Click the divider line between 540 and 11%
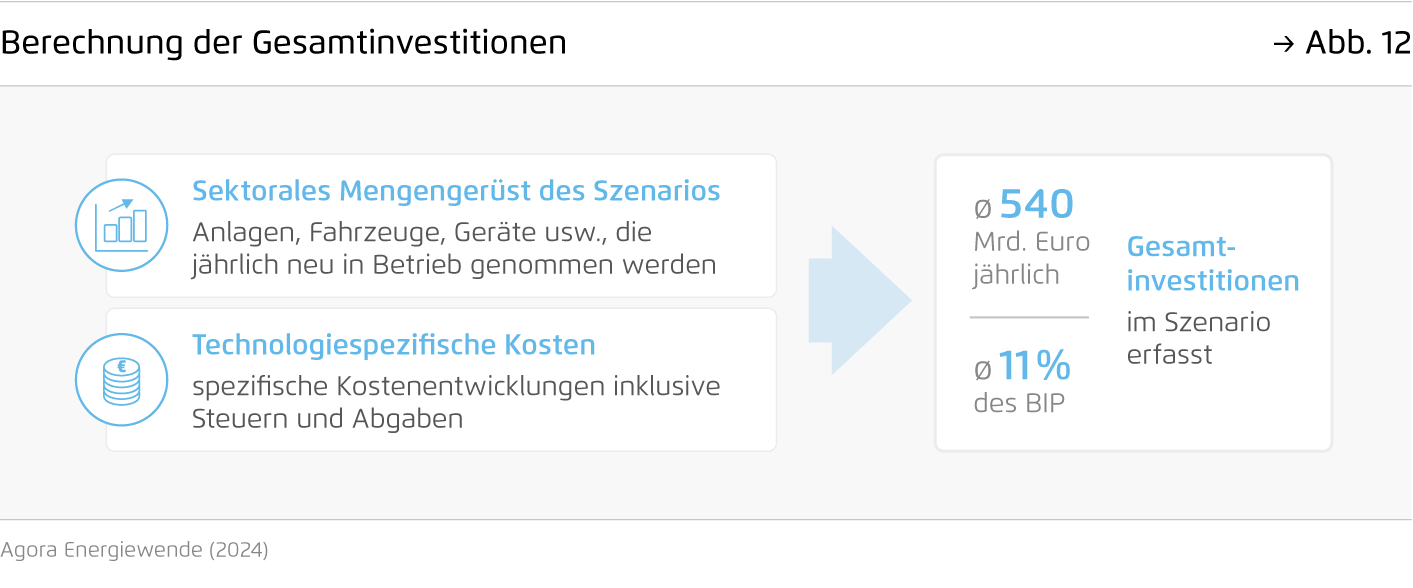Screen dimensions: 1413x588 coord(1029,317)
